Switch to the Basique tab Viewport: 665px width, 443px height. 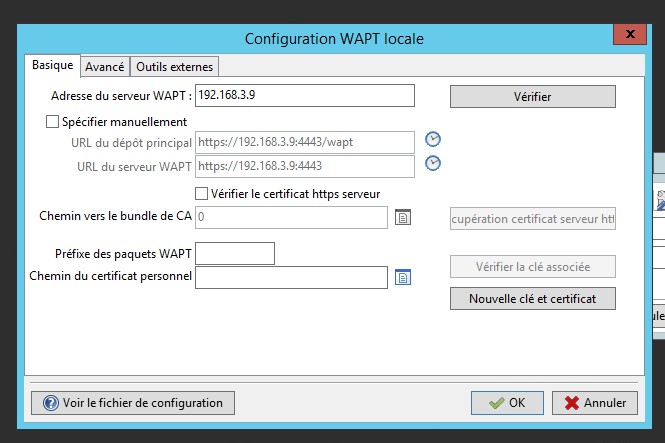53,65
